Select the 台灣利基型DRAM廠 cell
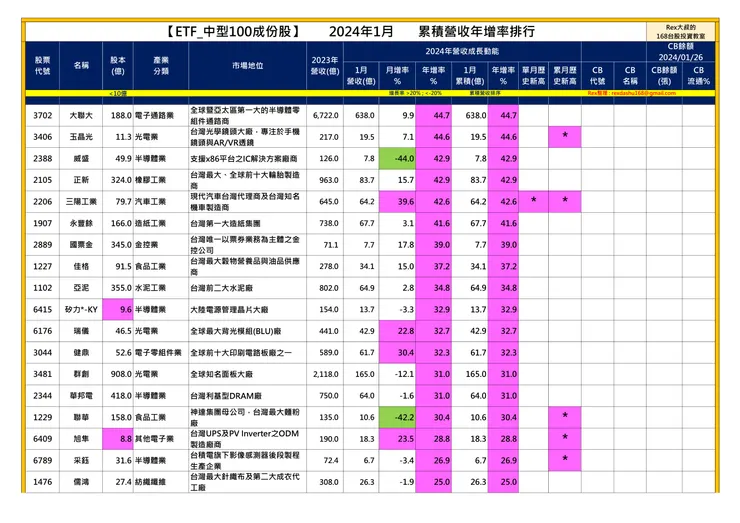Image resolution: width=740 pixels, height=523 pixels. click(x=247, y=396)
